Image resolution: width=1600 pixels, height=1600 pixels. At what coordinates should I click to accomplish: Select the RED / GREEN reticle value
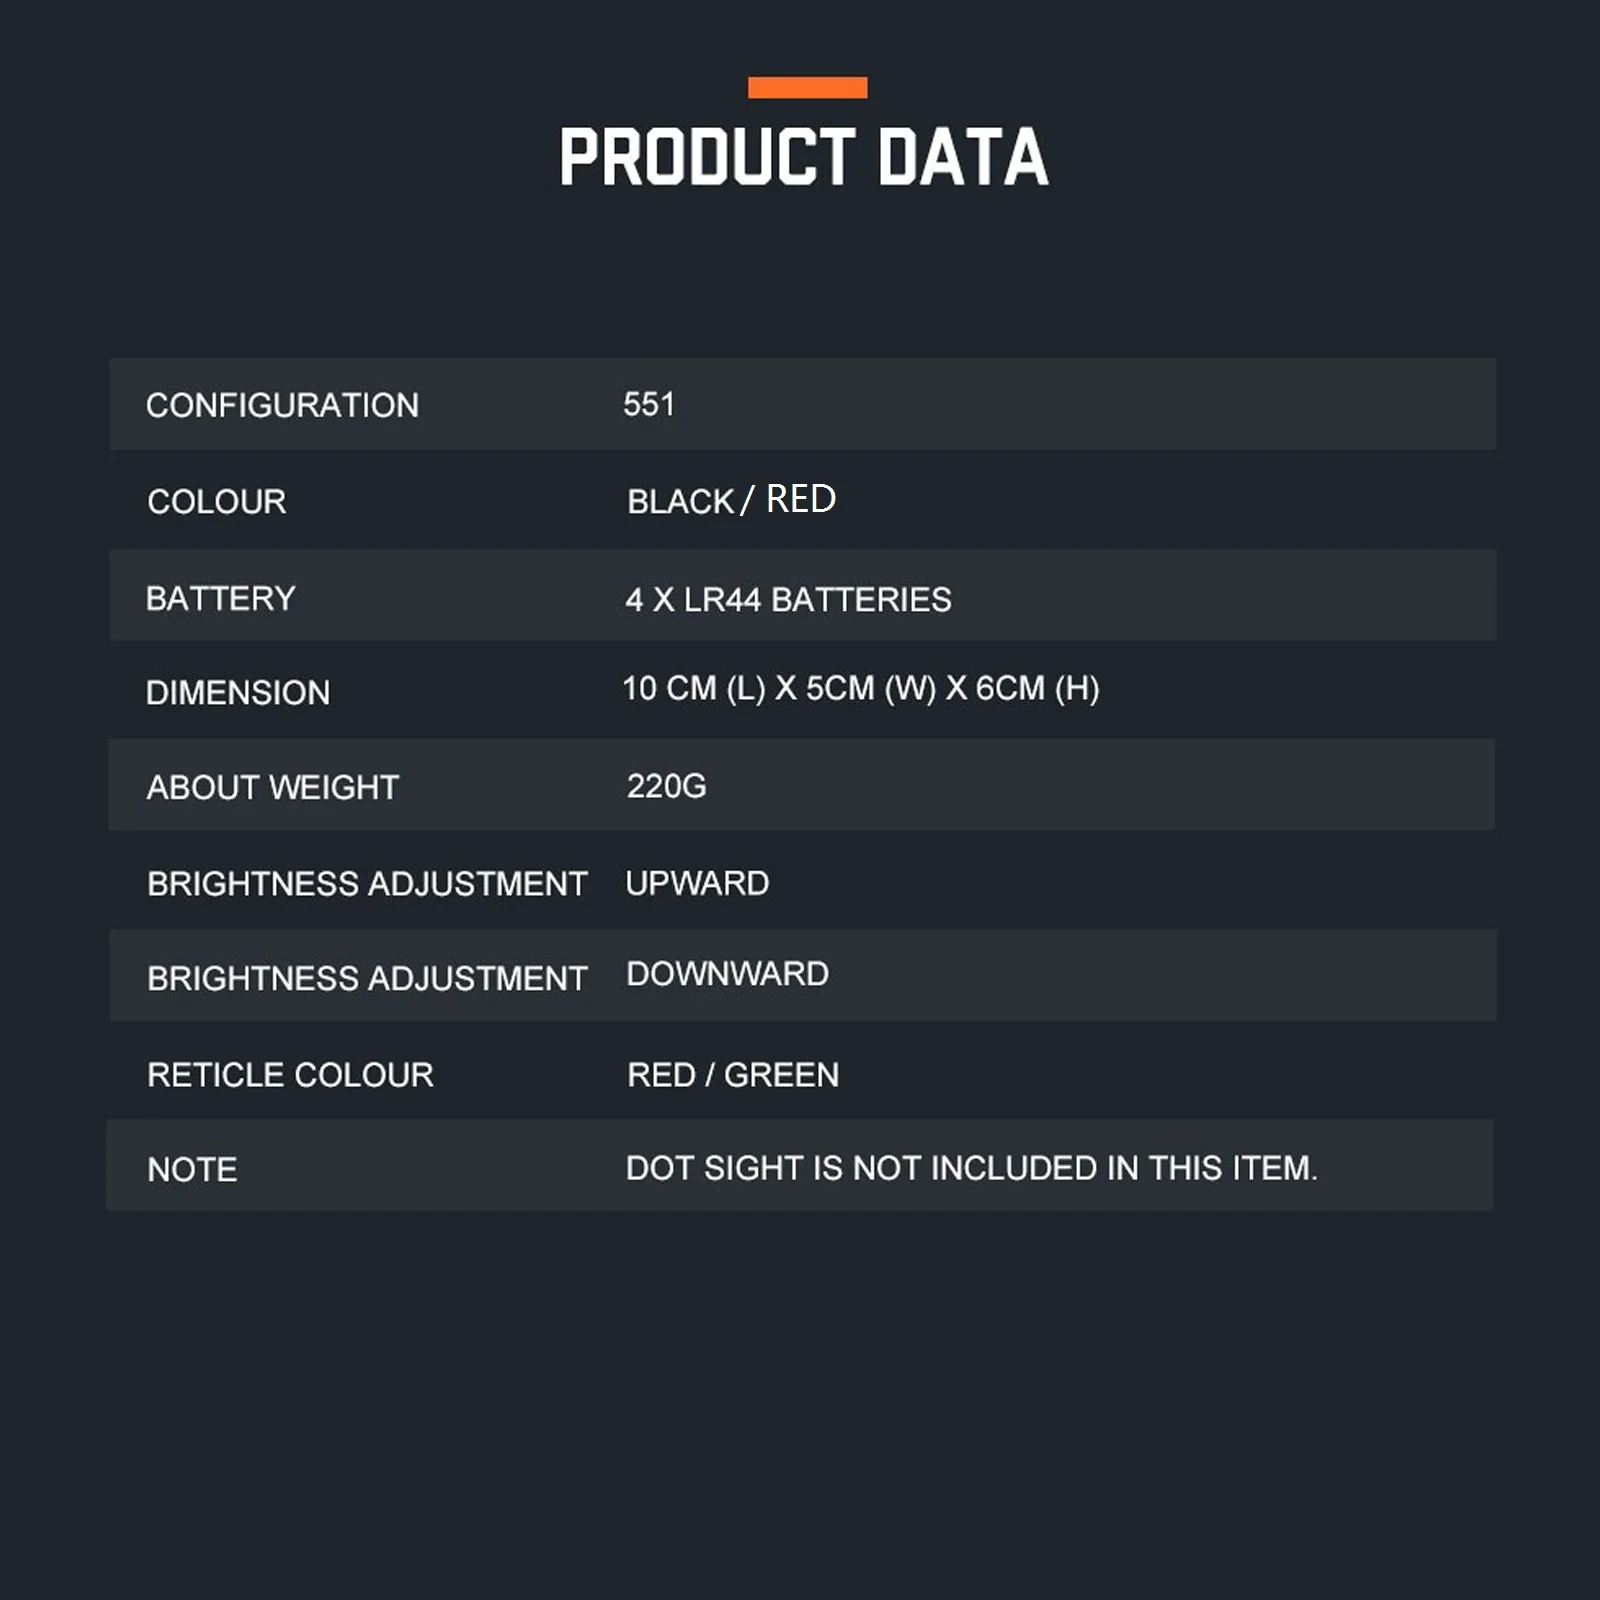733,1074
